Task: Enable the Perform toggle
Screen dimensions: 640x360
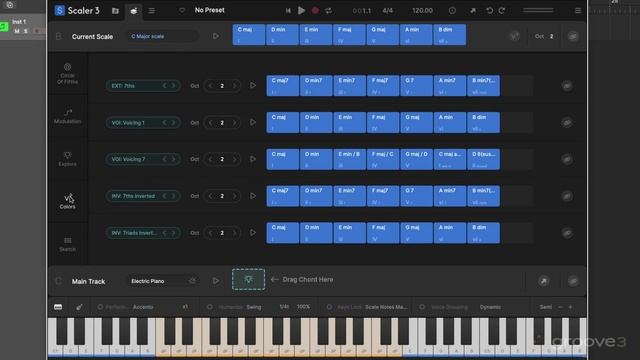Action: click(100, 307)
